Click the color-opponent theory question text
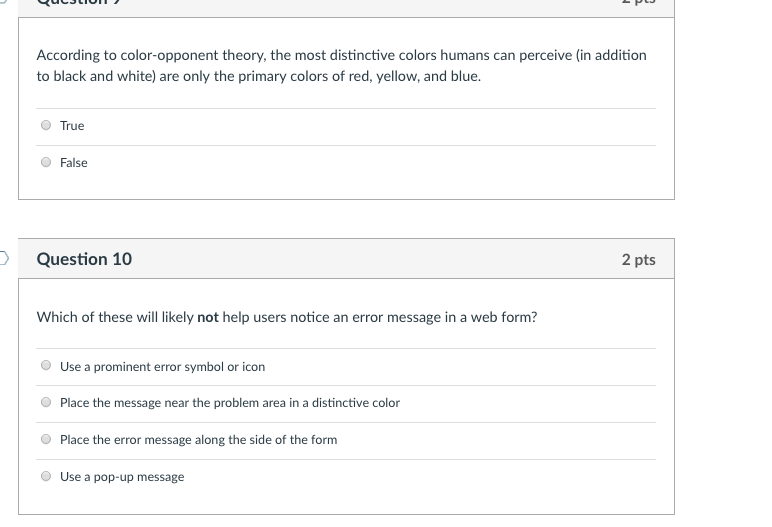This screenshot has width=772, height=527. tap(342, 66)
